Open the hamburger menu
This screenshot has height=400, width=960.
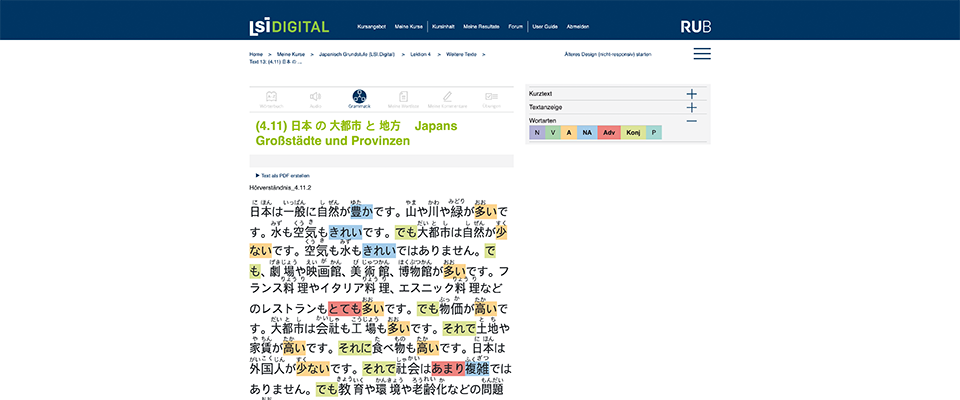point(702,54)
